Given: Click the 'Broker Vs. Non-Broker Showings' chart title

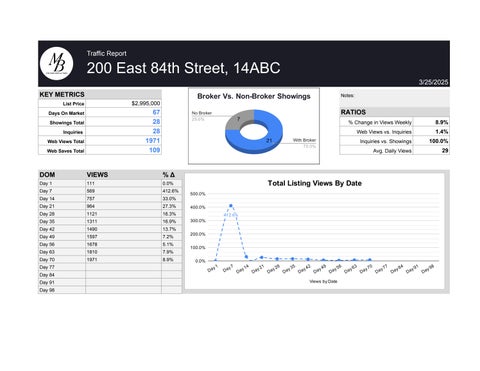Looking at the screenshot, I should click(254, 96).
